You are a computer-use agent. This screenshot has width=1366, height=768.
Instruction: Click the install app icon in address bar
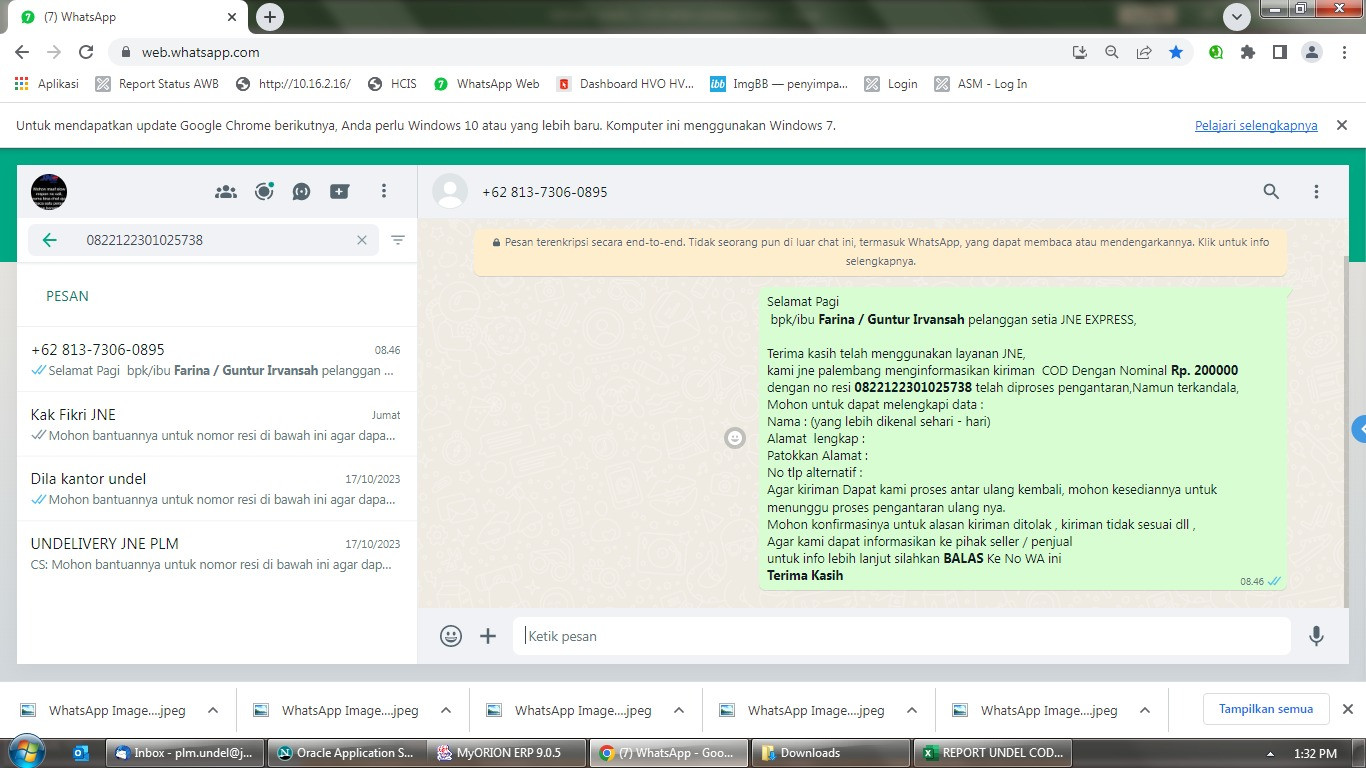pos(1079,52)
